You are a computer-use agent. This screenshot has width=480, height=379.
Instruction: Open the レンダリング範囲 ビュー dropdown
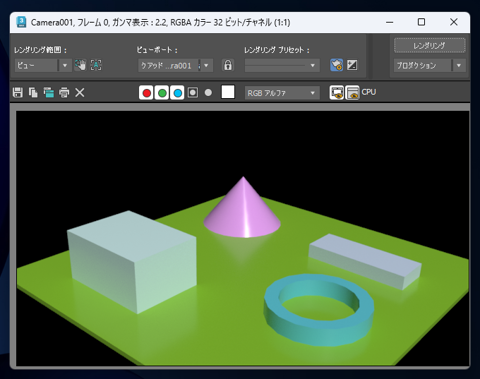click(x=43, y=65)
